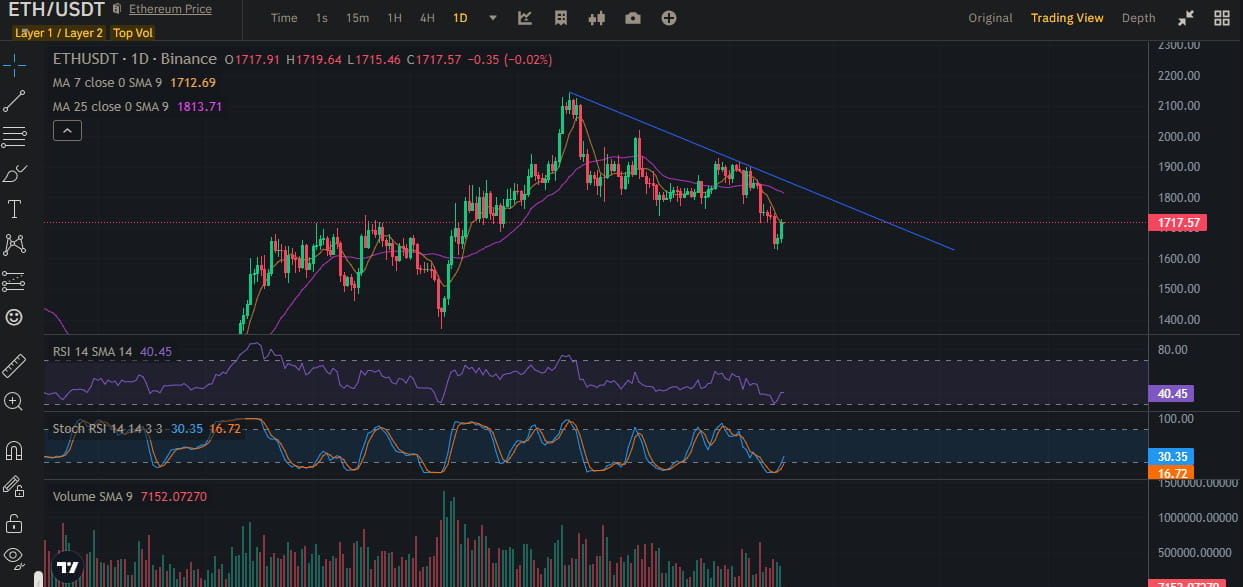Select the Time interval option
Screen dimensions: 1243x587
click(284, 18)
